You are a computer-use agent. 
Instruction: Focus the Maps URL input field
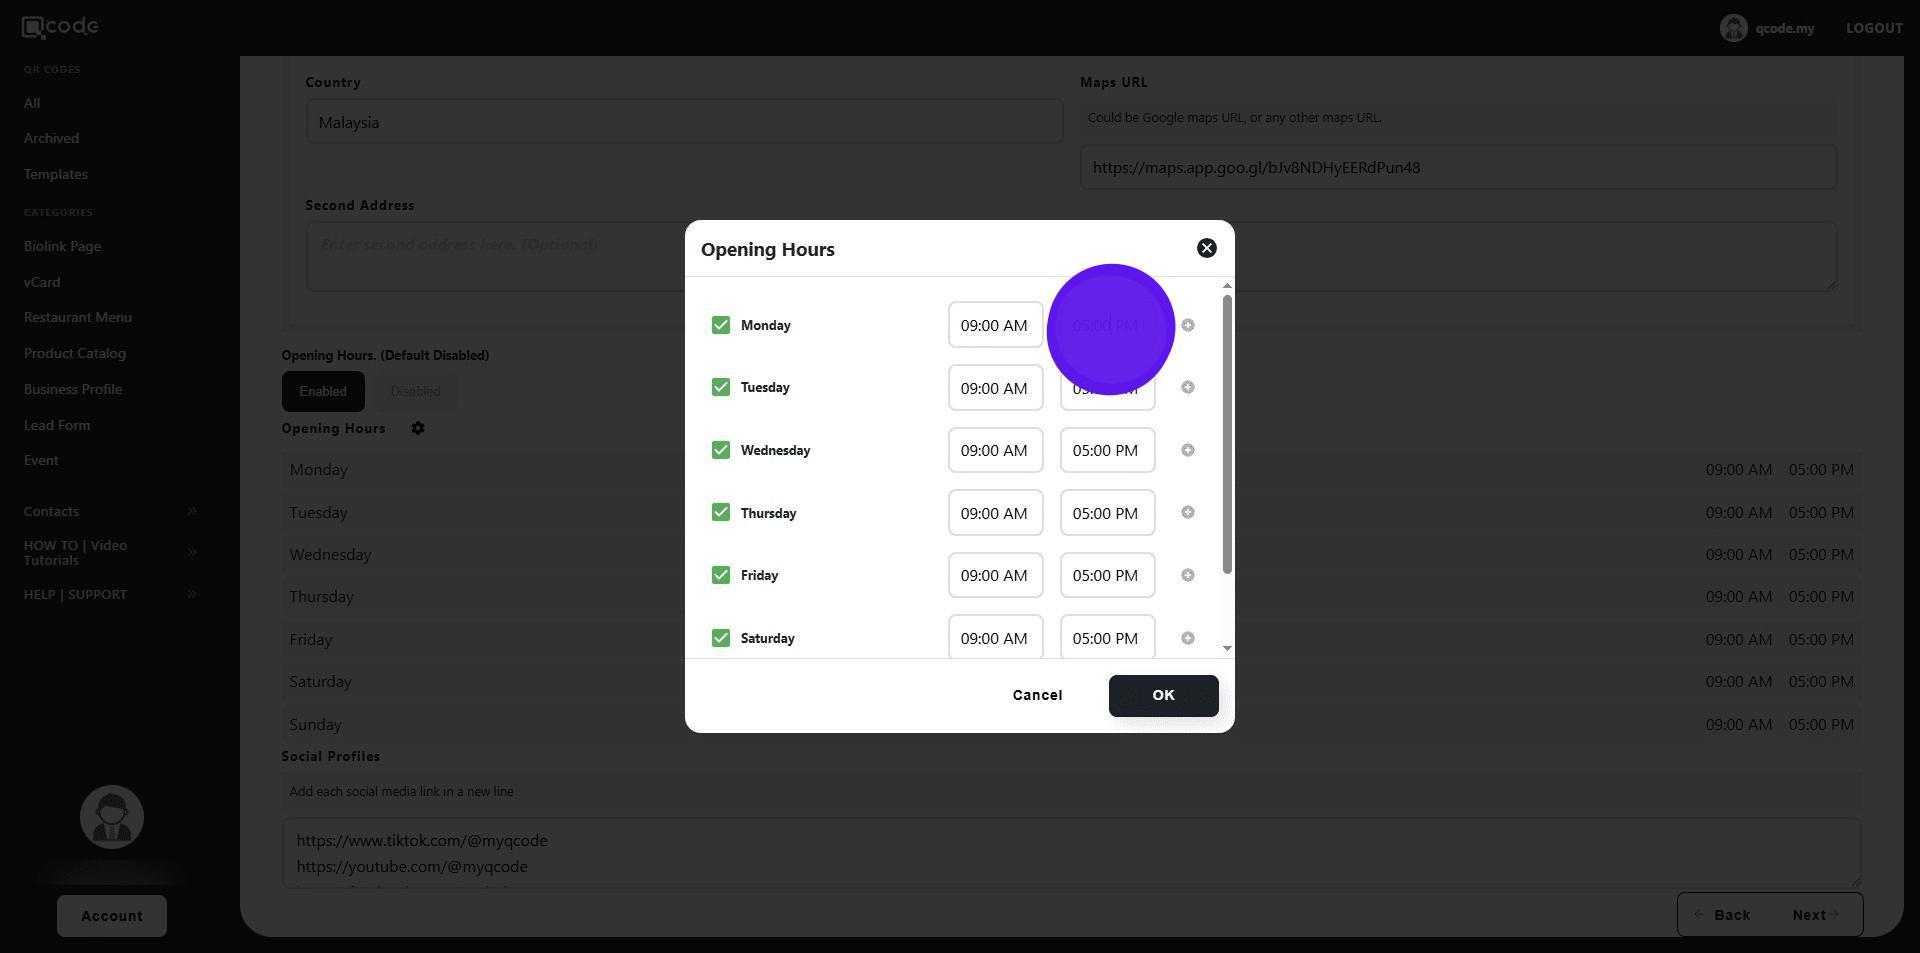pos(1458,167)
